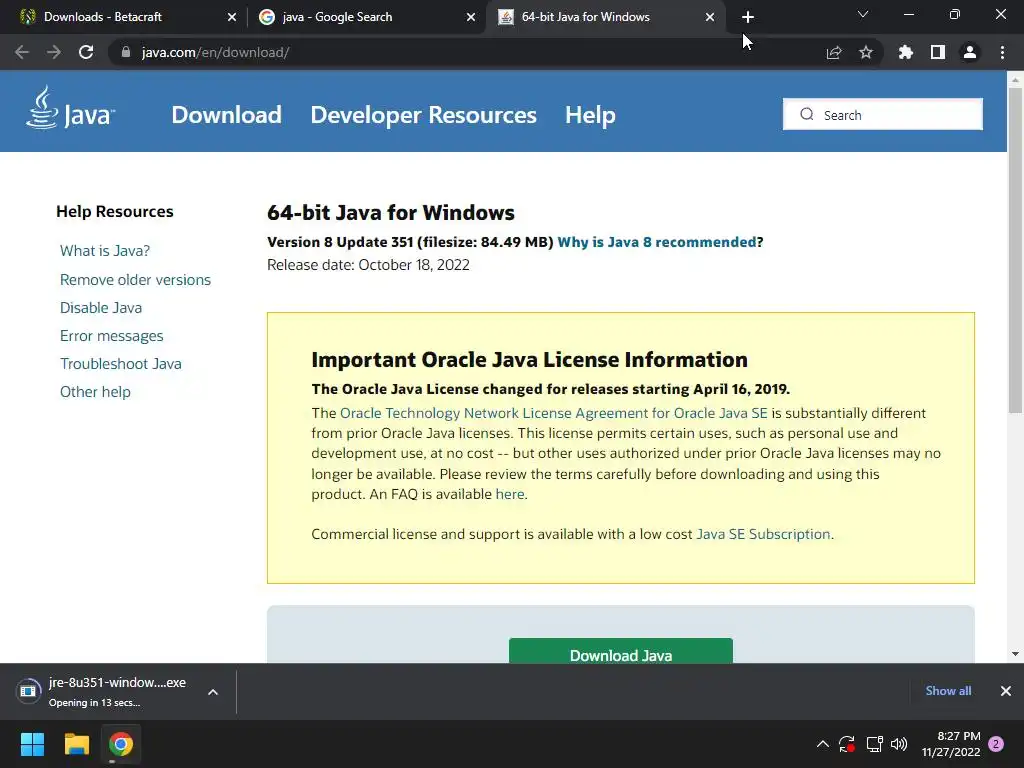Open the Disable Java link
This screenshot has height=768, width=1024.
click(x=101, y=308)
